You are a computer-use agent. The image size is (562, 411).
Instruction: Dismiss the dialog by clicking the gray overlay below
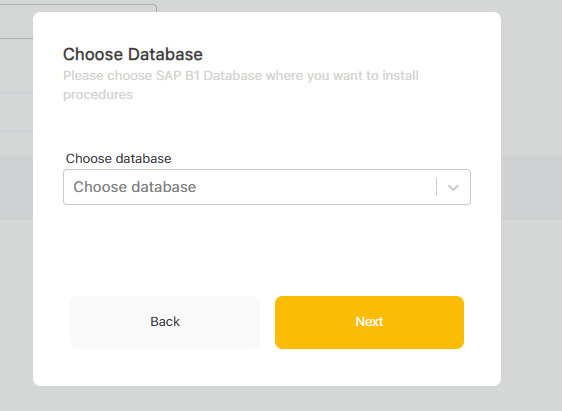[267, 398]
